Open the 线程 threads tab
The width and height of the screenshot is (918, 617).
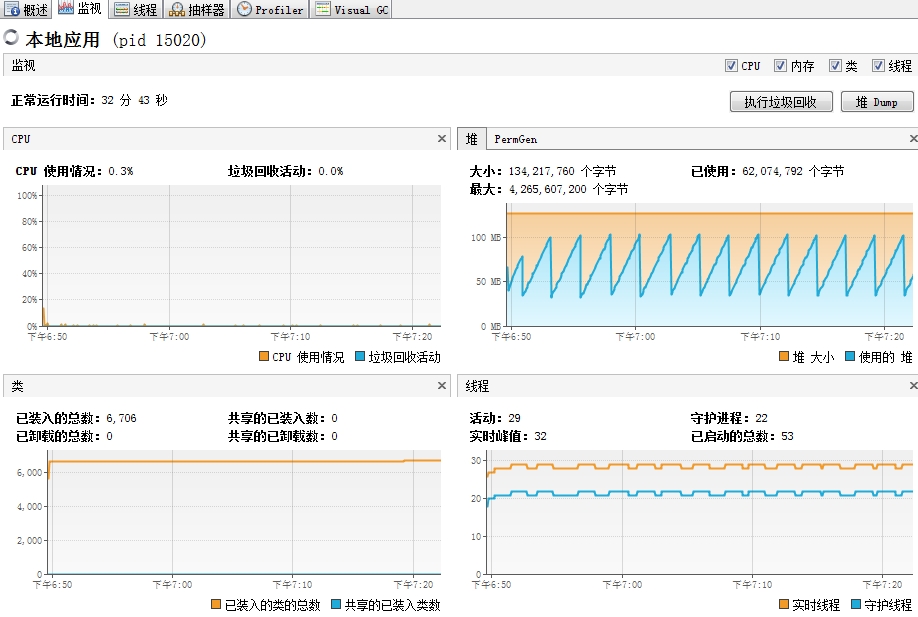[x=136, y=9]
